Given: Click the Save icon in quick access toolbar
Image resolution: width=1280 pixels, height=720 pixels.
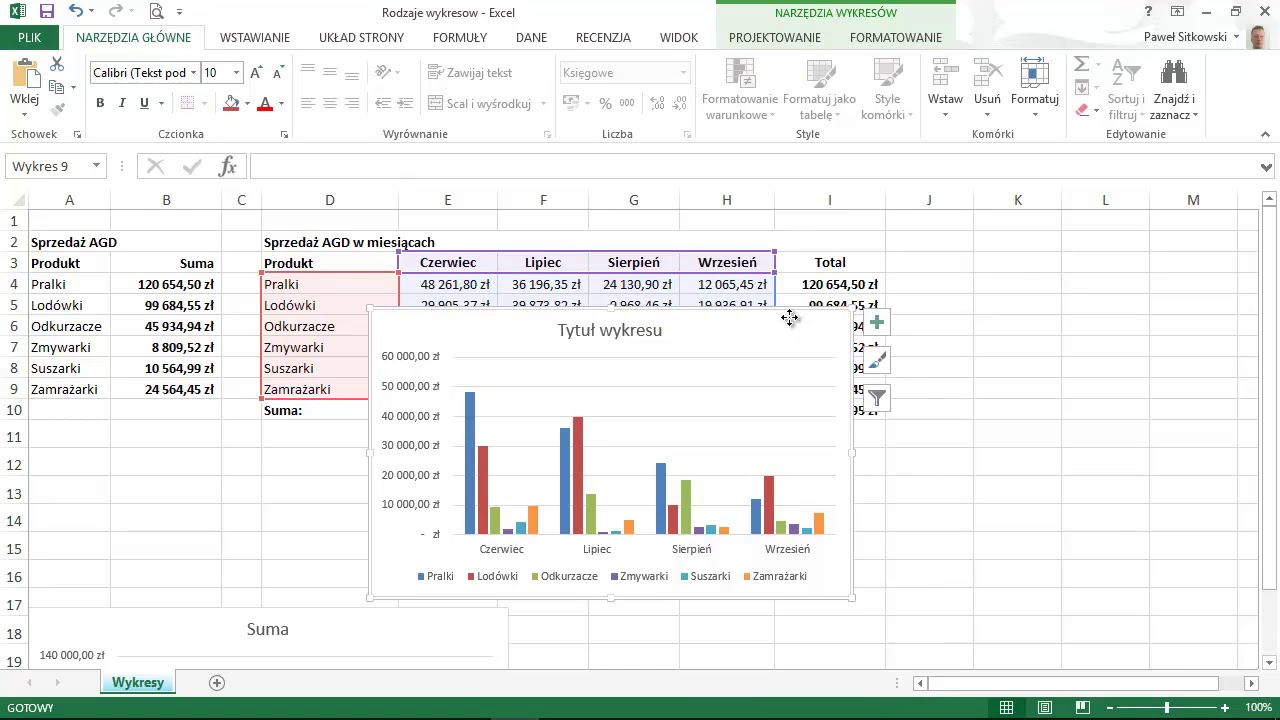Looking at the screenshot, I should pyautogui.click(x=46, y=12).
